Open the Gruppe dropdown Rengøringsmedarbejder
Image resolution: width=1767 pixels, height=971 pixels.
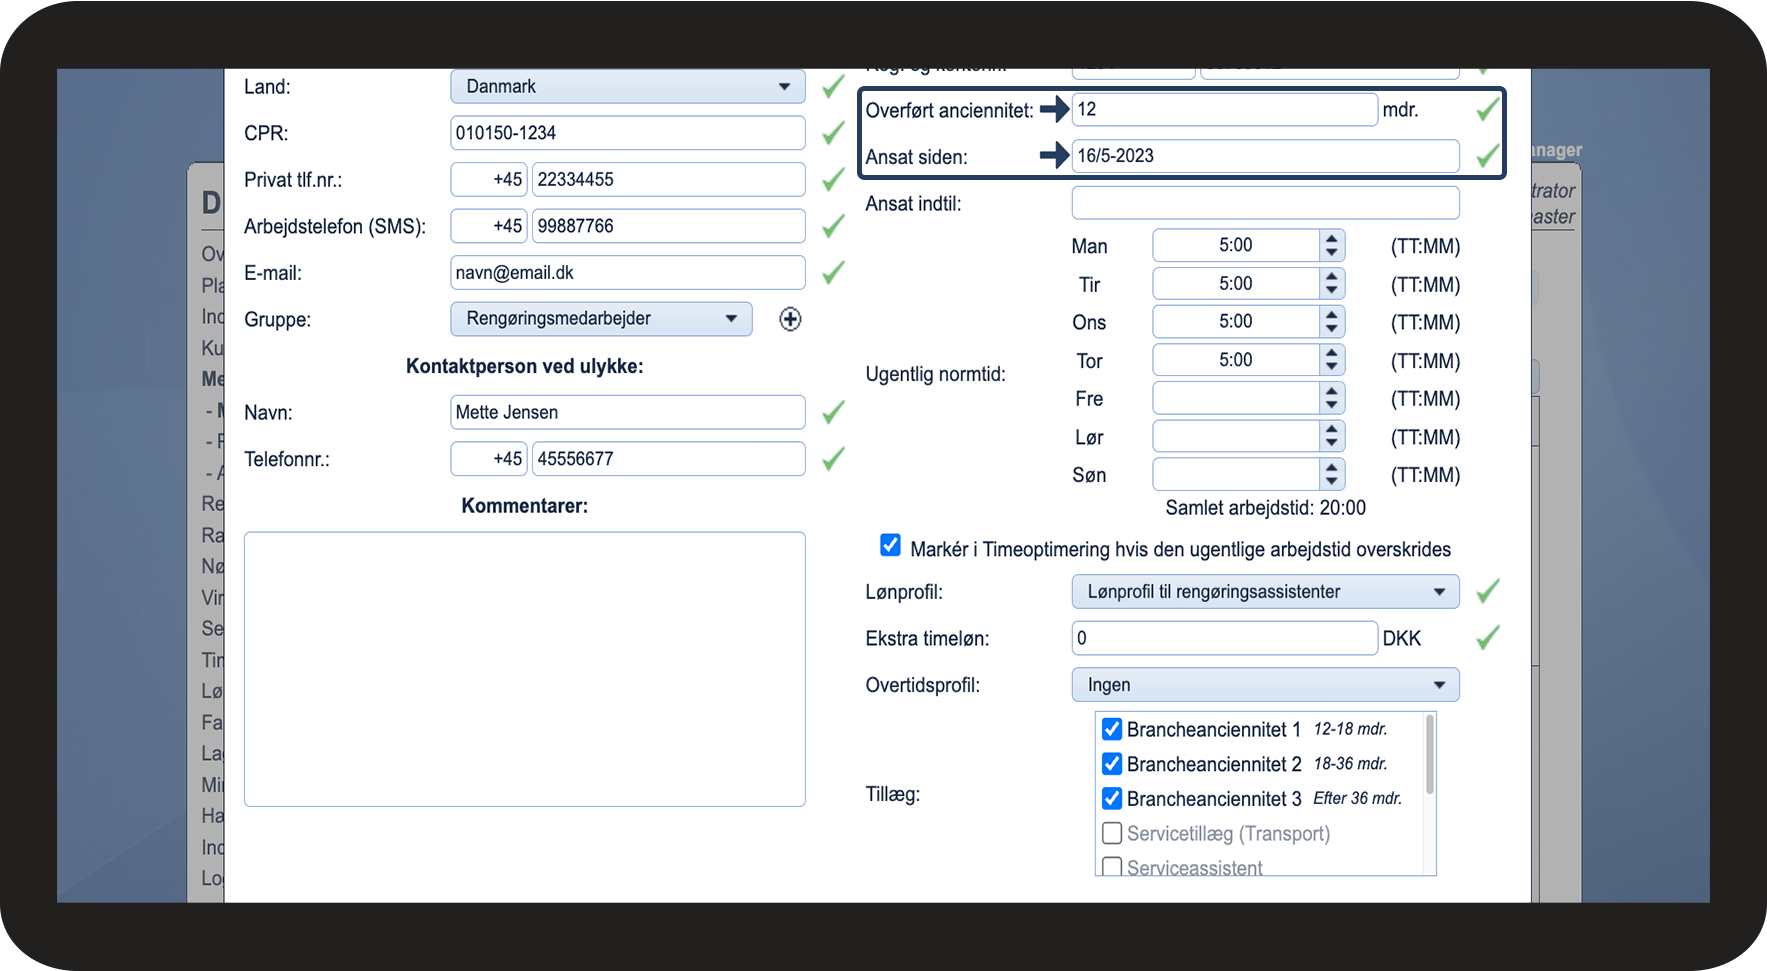600,319
